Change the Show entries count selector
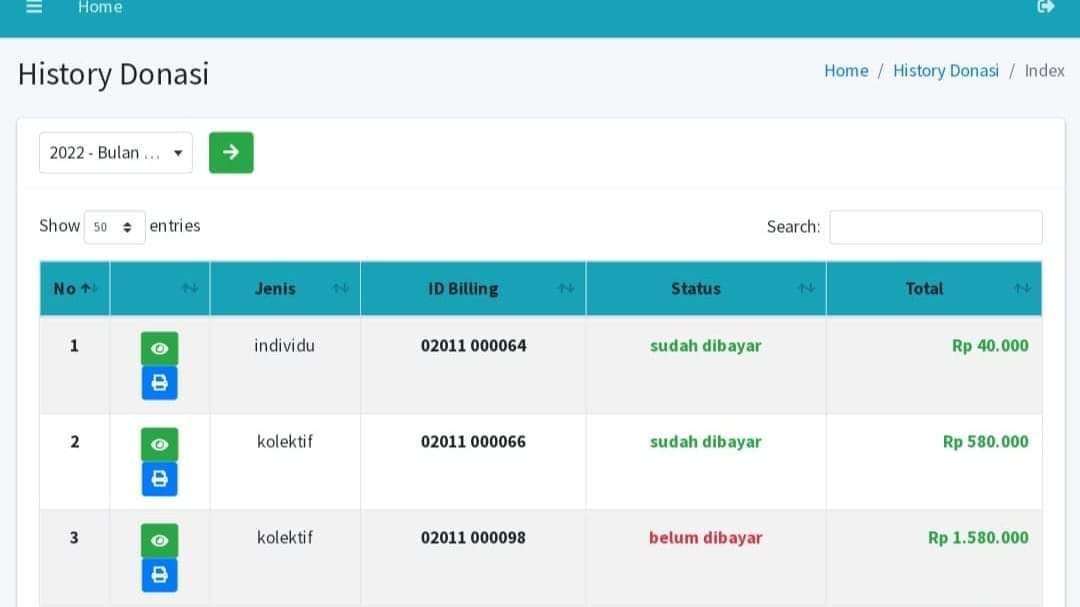 [x=114, y=227]
